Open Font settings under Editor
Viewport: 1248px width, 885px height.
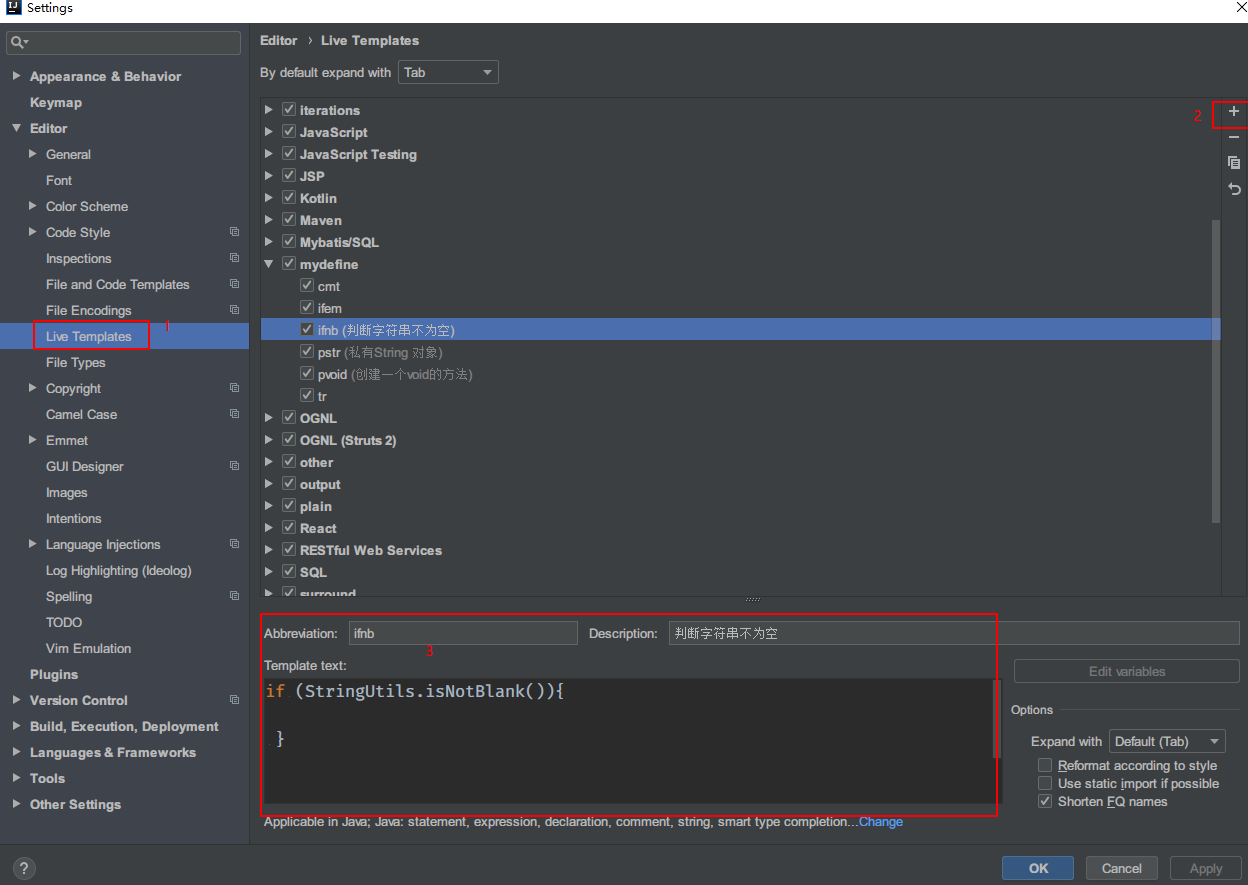59,180
